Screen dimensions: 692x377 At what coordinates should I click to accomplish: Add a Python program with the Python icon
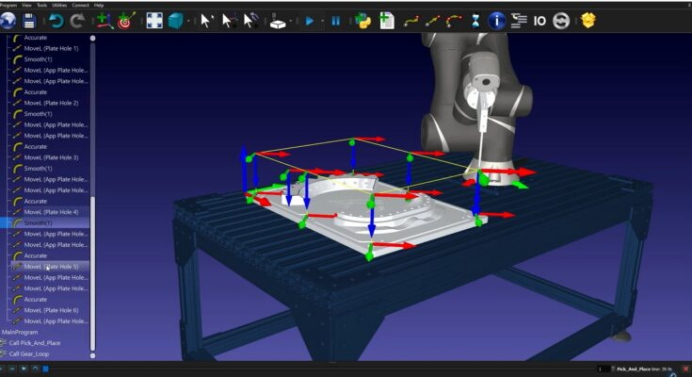[x=363, y=21]
